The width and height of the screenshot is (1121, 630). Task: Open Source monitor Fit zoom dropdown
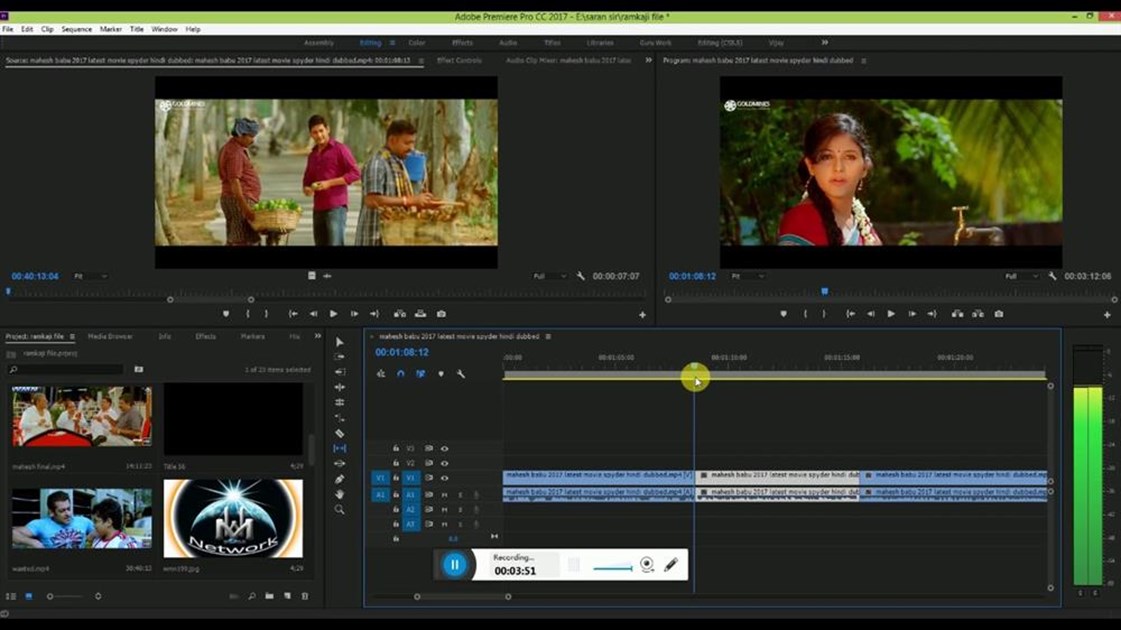[x=90, y=276]
